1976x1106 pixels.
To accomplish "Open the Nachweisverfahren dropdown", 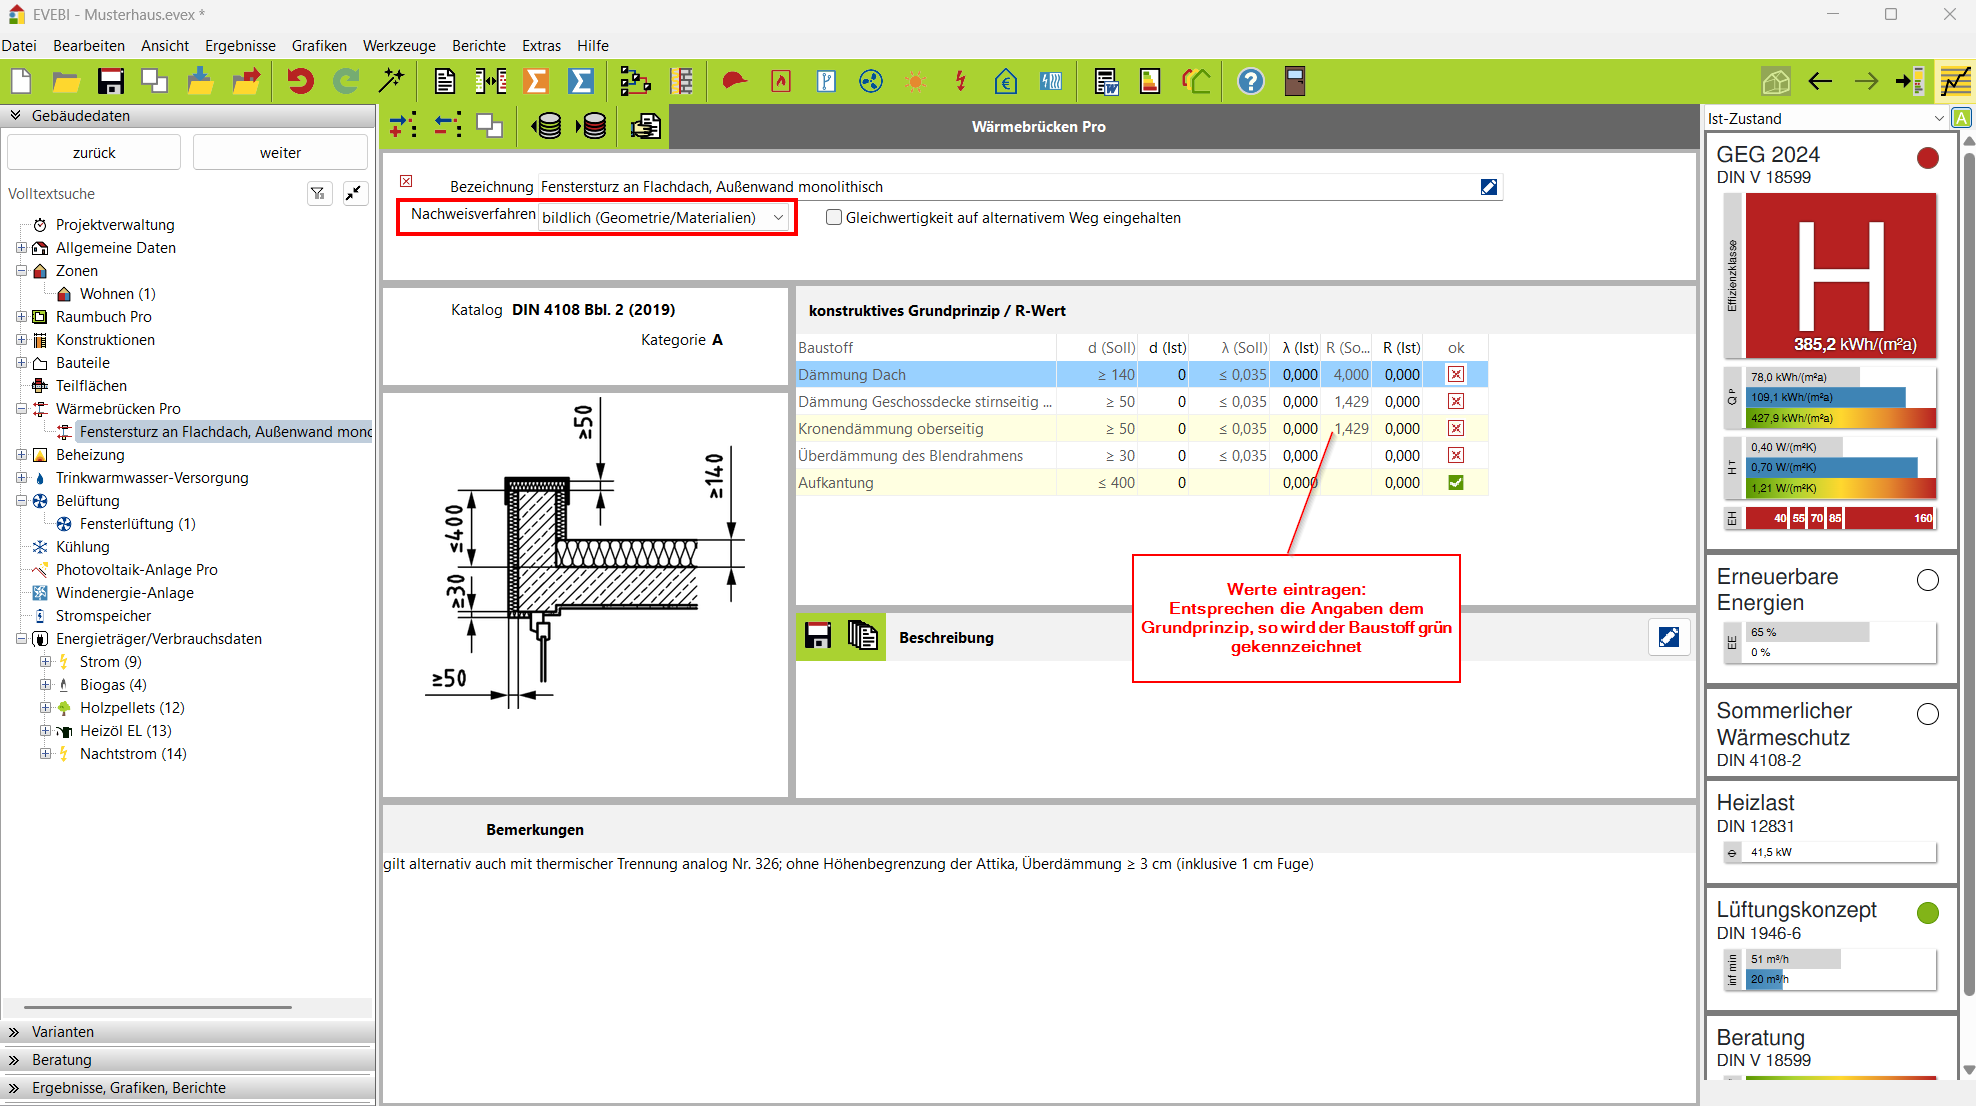I will point(778,217).
